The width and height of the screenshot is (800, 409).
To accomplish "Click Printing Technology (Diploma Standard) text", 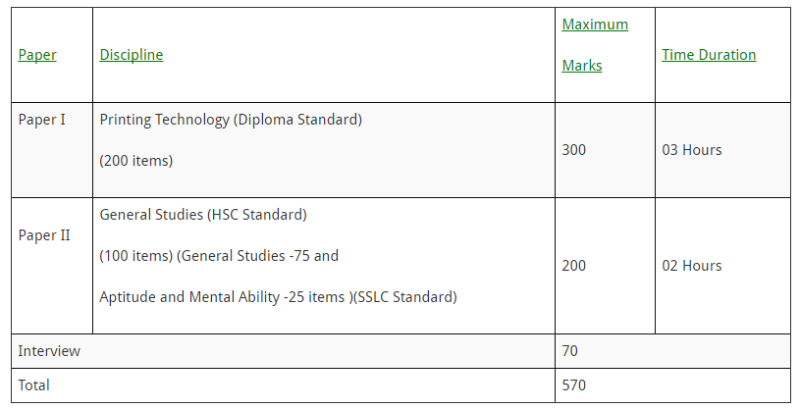I will point(231,119).
